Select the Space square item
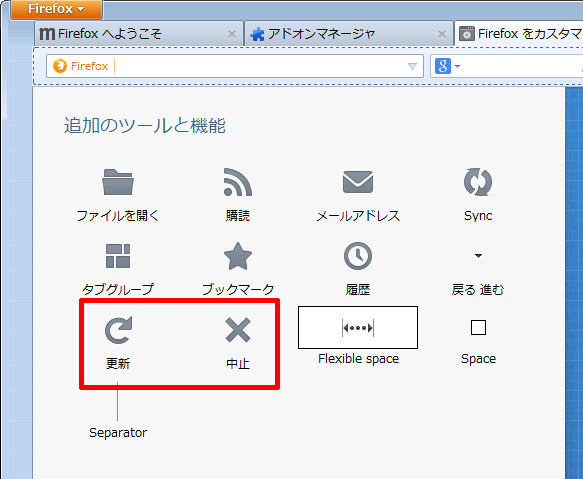 coord(478,328)
